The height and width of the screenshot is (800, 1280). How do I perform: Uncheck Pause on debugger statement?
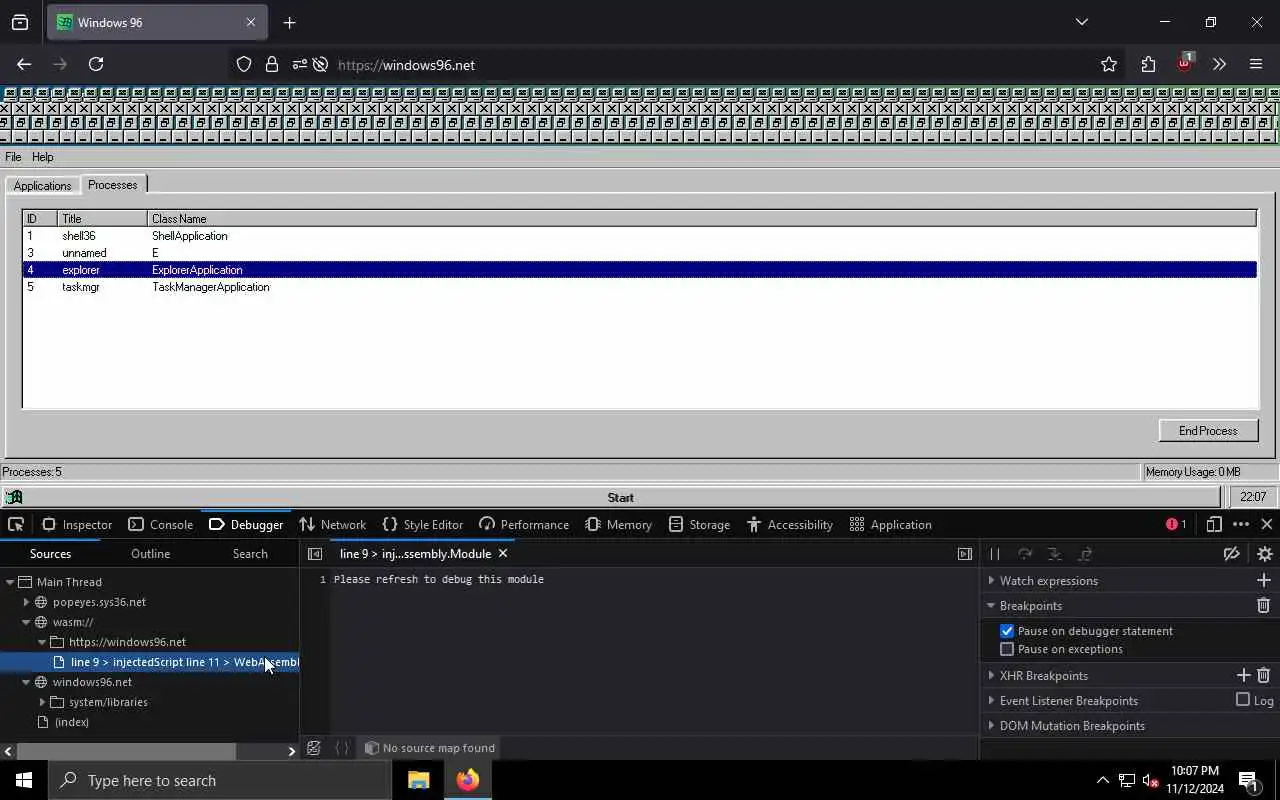click(1007, 631)
